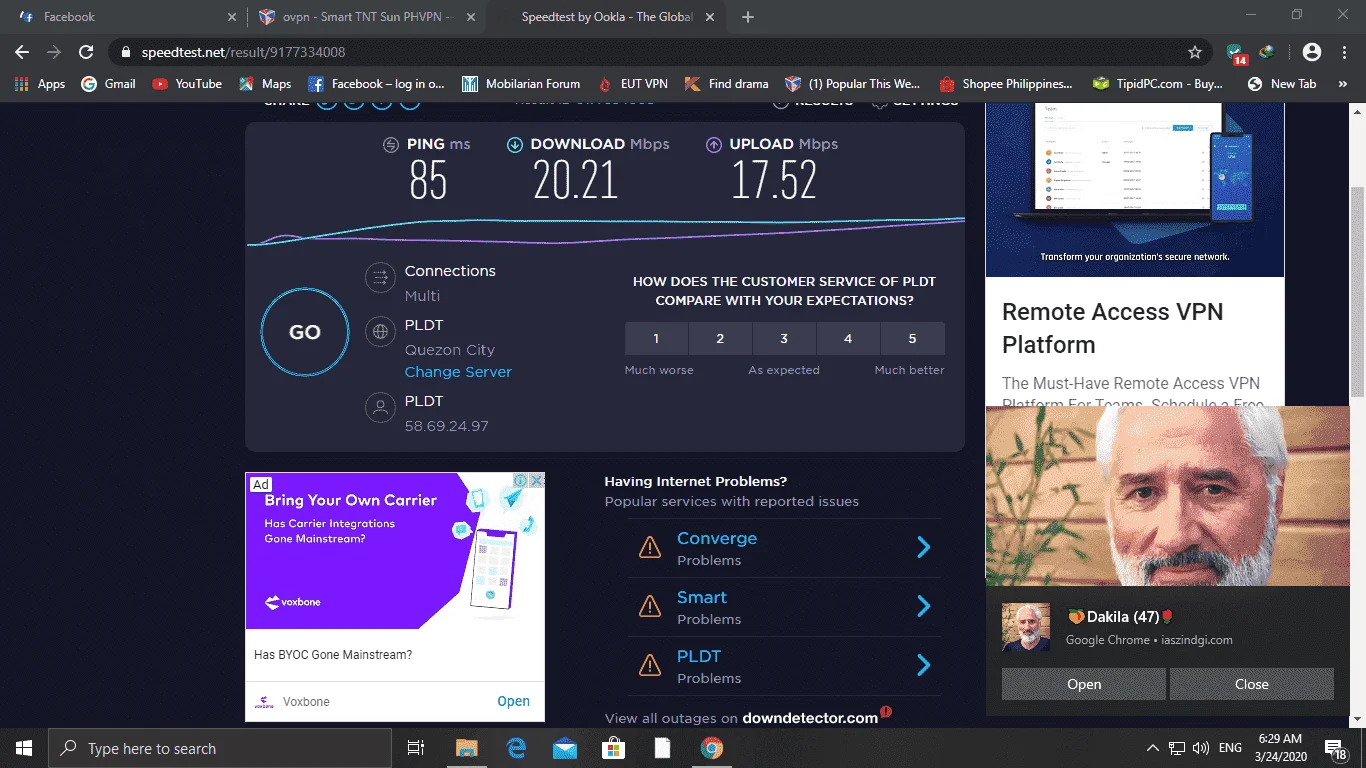The height and width of the screenshot is (768, 1366).
Task: Click the Internet Download Manager extension icon
Action: pos(1267,52)
